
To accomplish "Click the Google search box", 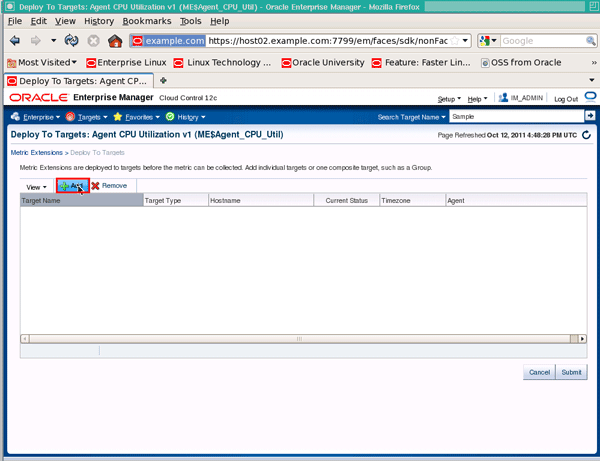I will coord(543,41).
